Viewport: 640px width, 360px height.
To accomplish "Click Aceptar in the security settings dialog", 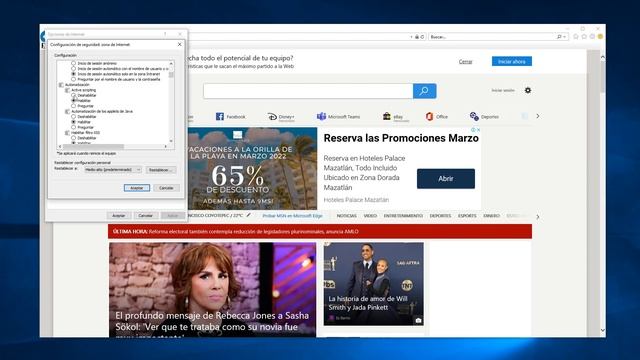I will tap(137, 188).
